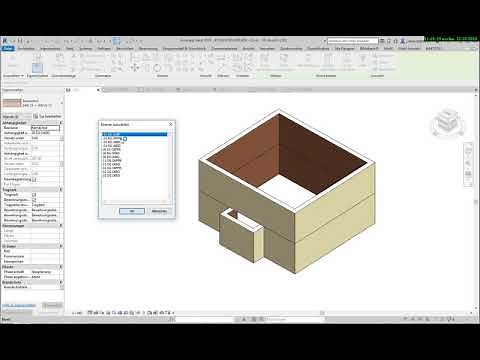Select the Rotate tool in Ändern panel

point(157,68)
